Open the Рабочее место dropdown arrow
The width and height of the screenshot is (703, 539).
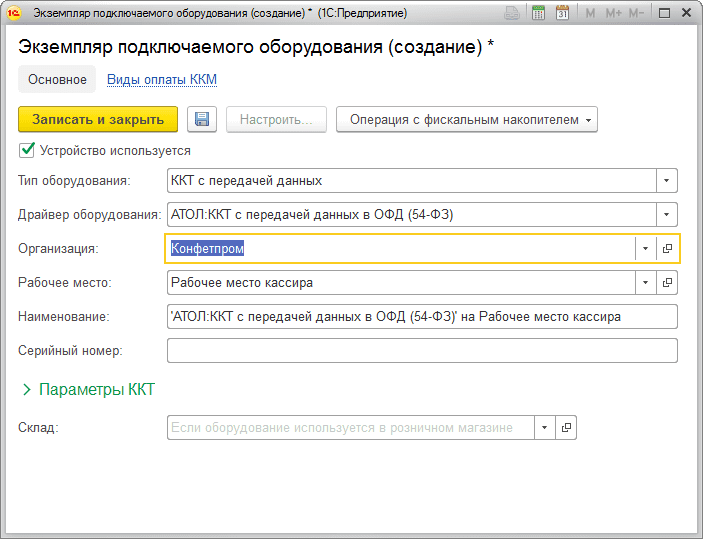646,283
